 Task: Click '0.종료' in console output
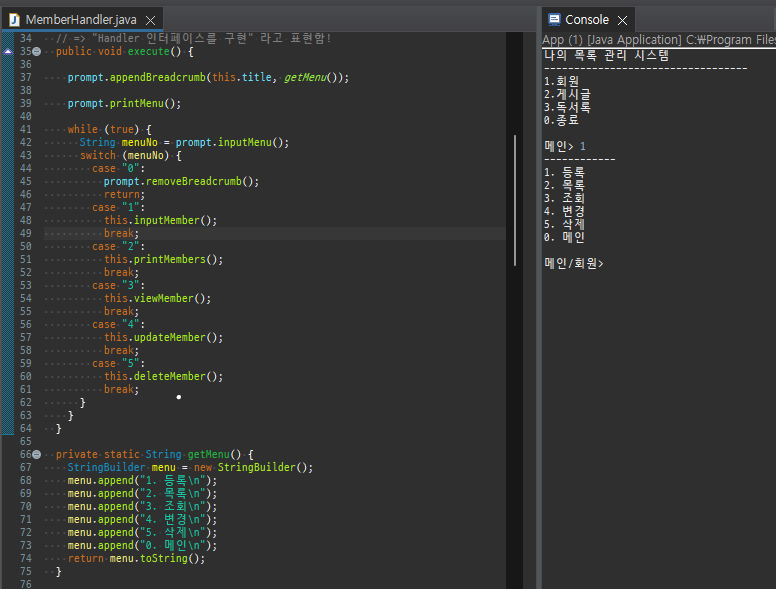coord(561,120)
